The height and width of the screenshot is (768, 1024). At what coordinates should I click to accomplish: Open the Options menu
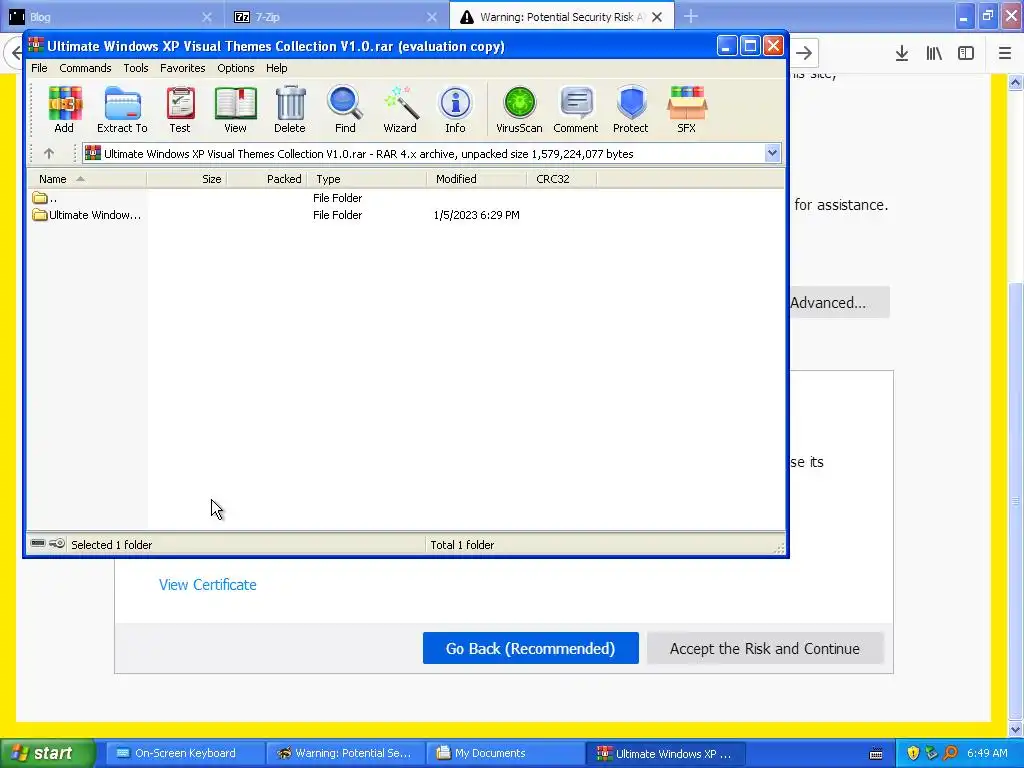pyautogui.click(x=236, y=68)
